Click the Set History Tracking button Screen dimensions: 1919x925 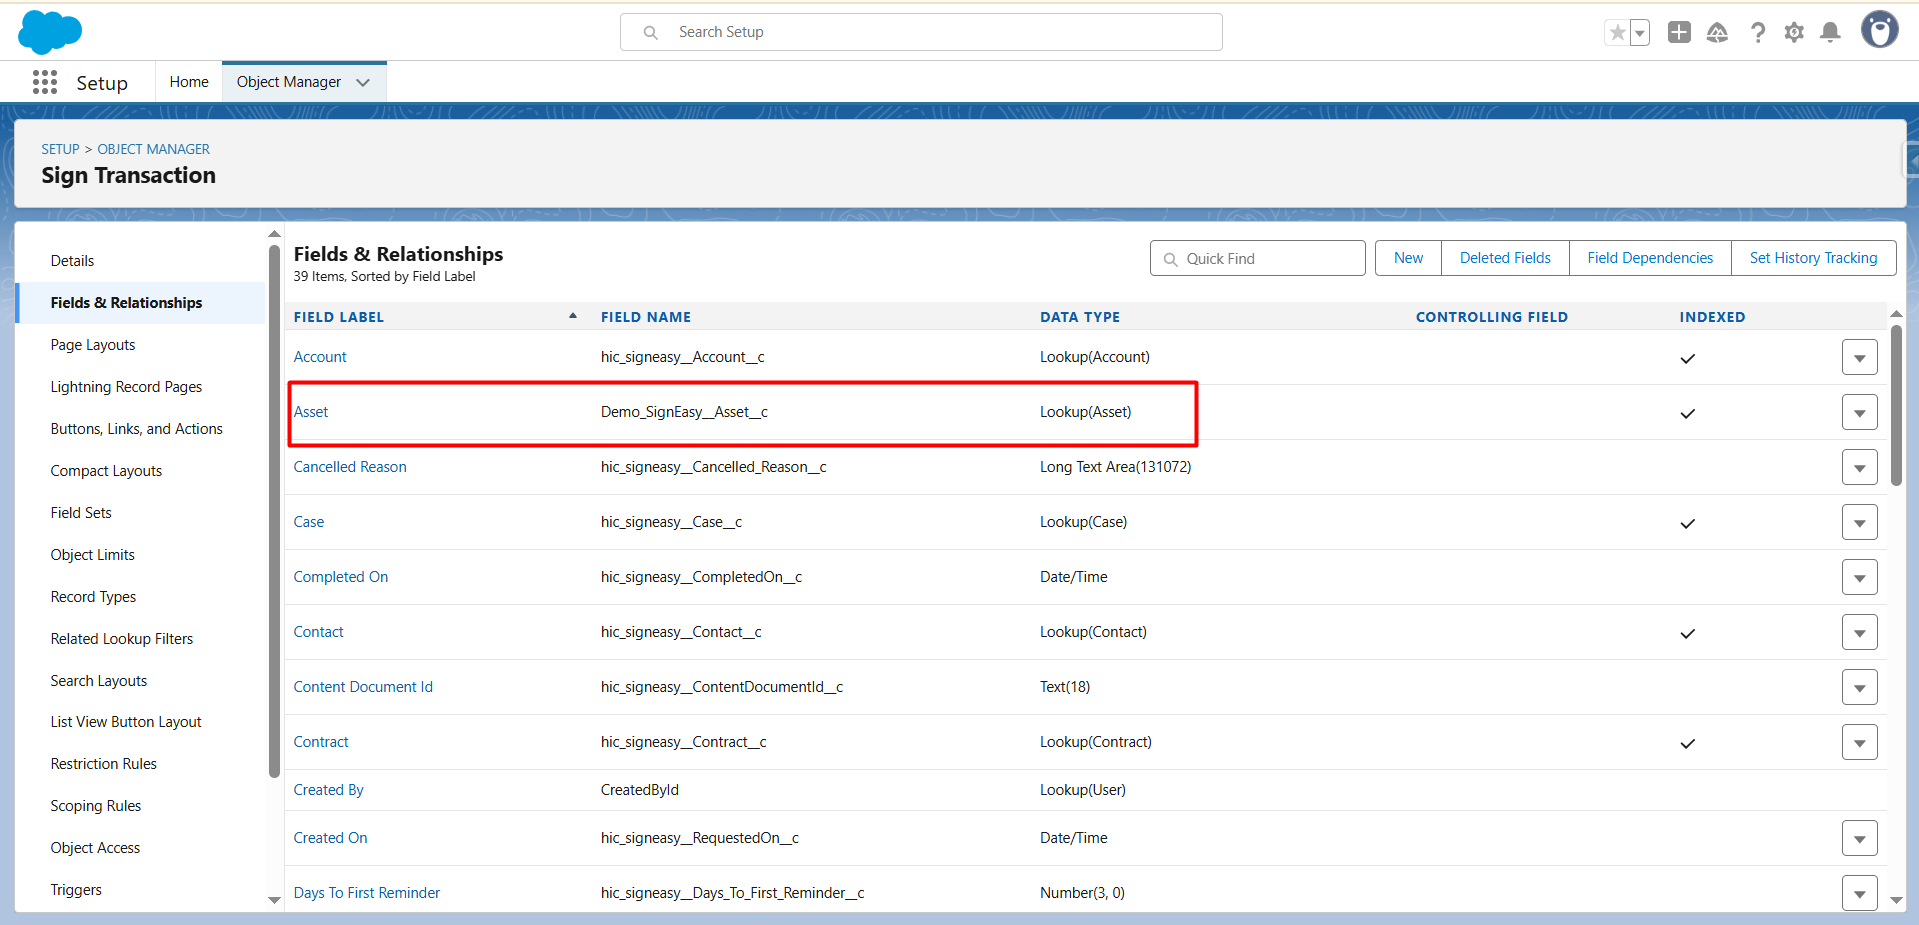(1812, 258)
